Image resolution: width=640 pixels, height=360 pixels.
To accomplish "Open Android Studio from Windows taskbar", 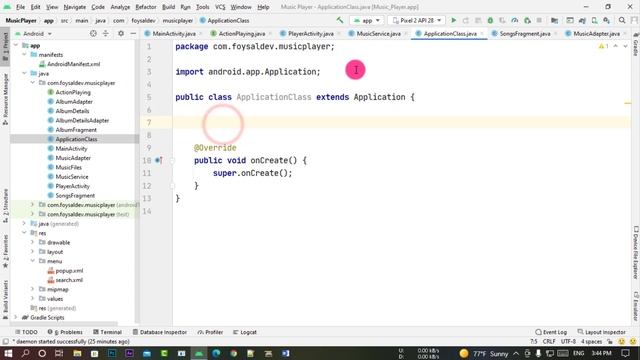I will click(199, 353).
